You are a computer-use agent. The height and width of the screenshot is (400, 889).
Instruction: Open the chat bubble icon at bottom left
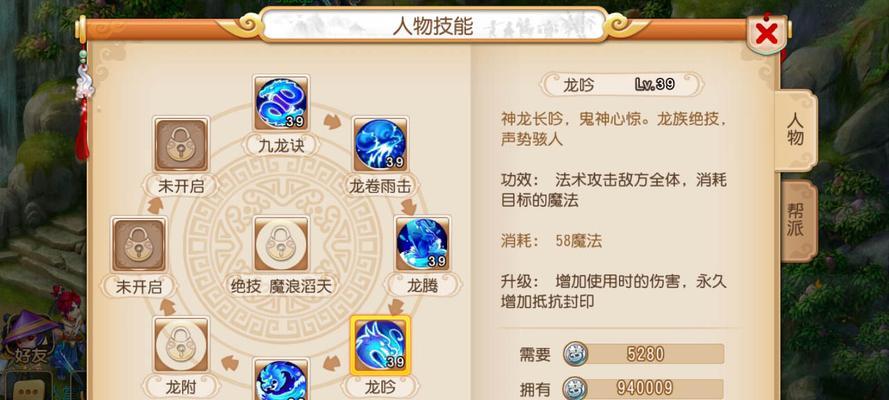(x=24, y=389)
